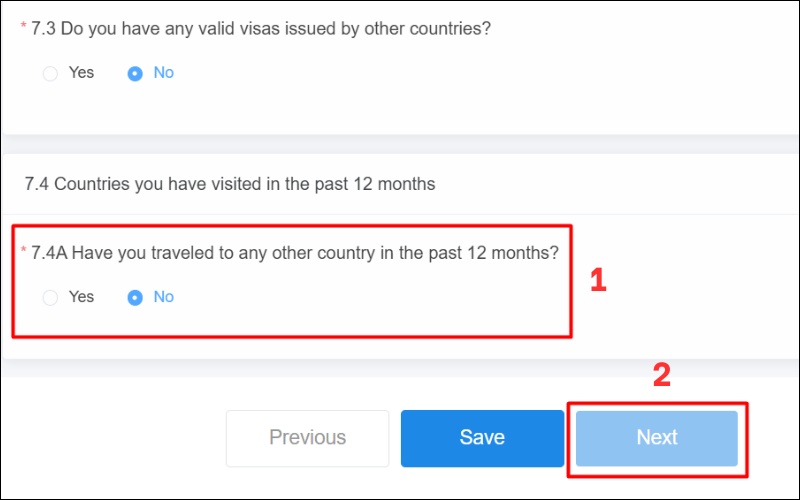This screenshot has height=500, width=800.
Task: Click the "Yes" label text under question 7.4A
Action: coord(81,297)
